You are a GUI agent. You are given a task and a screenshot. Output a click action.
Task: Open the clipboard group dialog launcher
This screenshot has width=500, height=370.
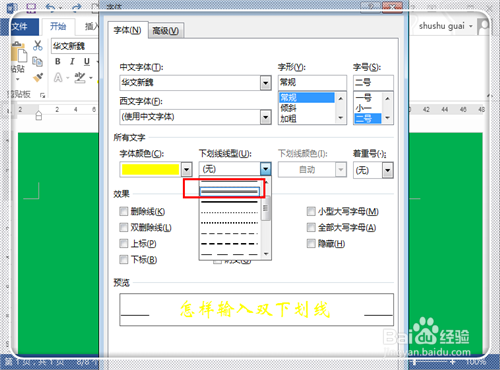43,95
